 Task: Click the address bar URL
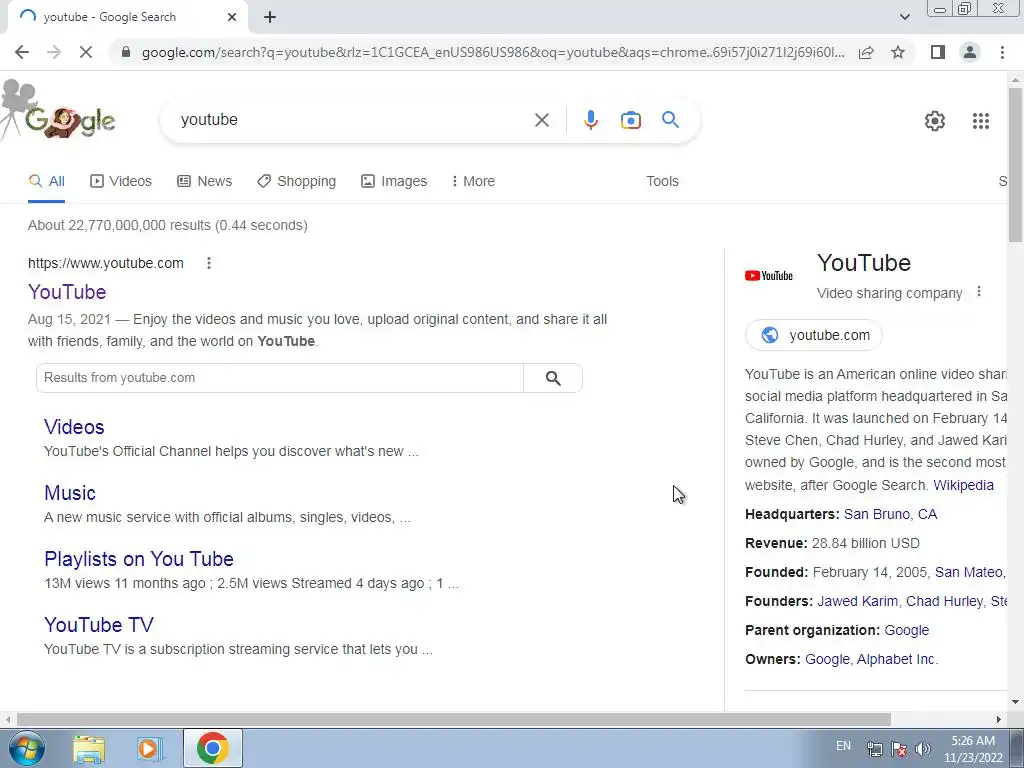(x=492, y=52)
